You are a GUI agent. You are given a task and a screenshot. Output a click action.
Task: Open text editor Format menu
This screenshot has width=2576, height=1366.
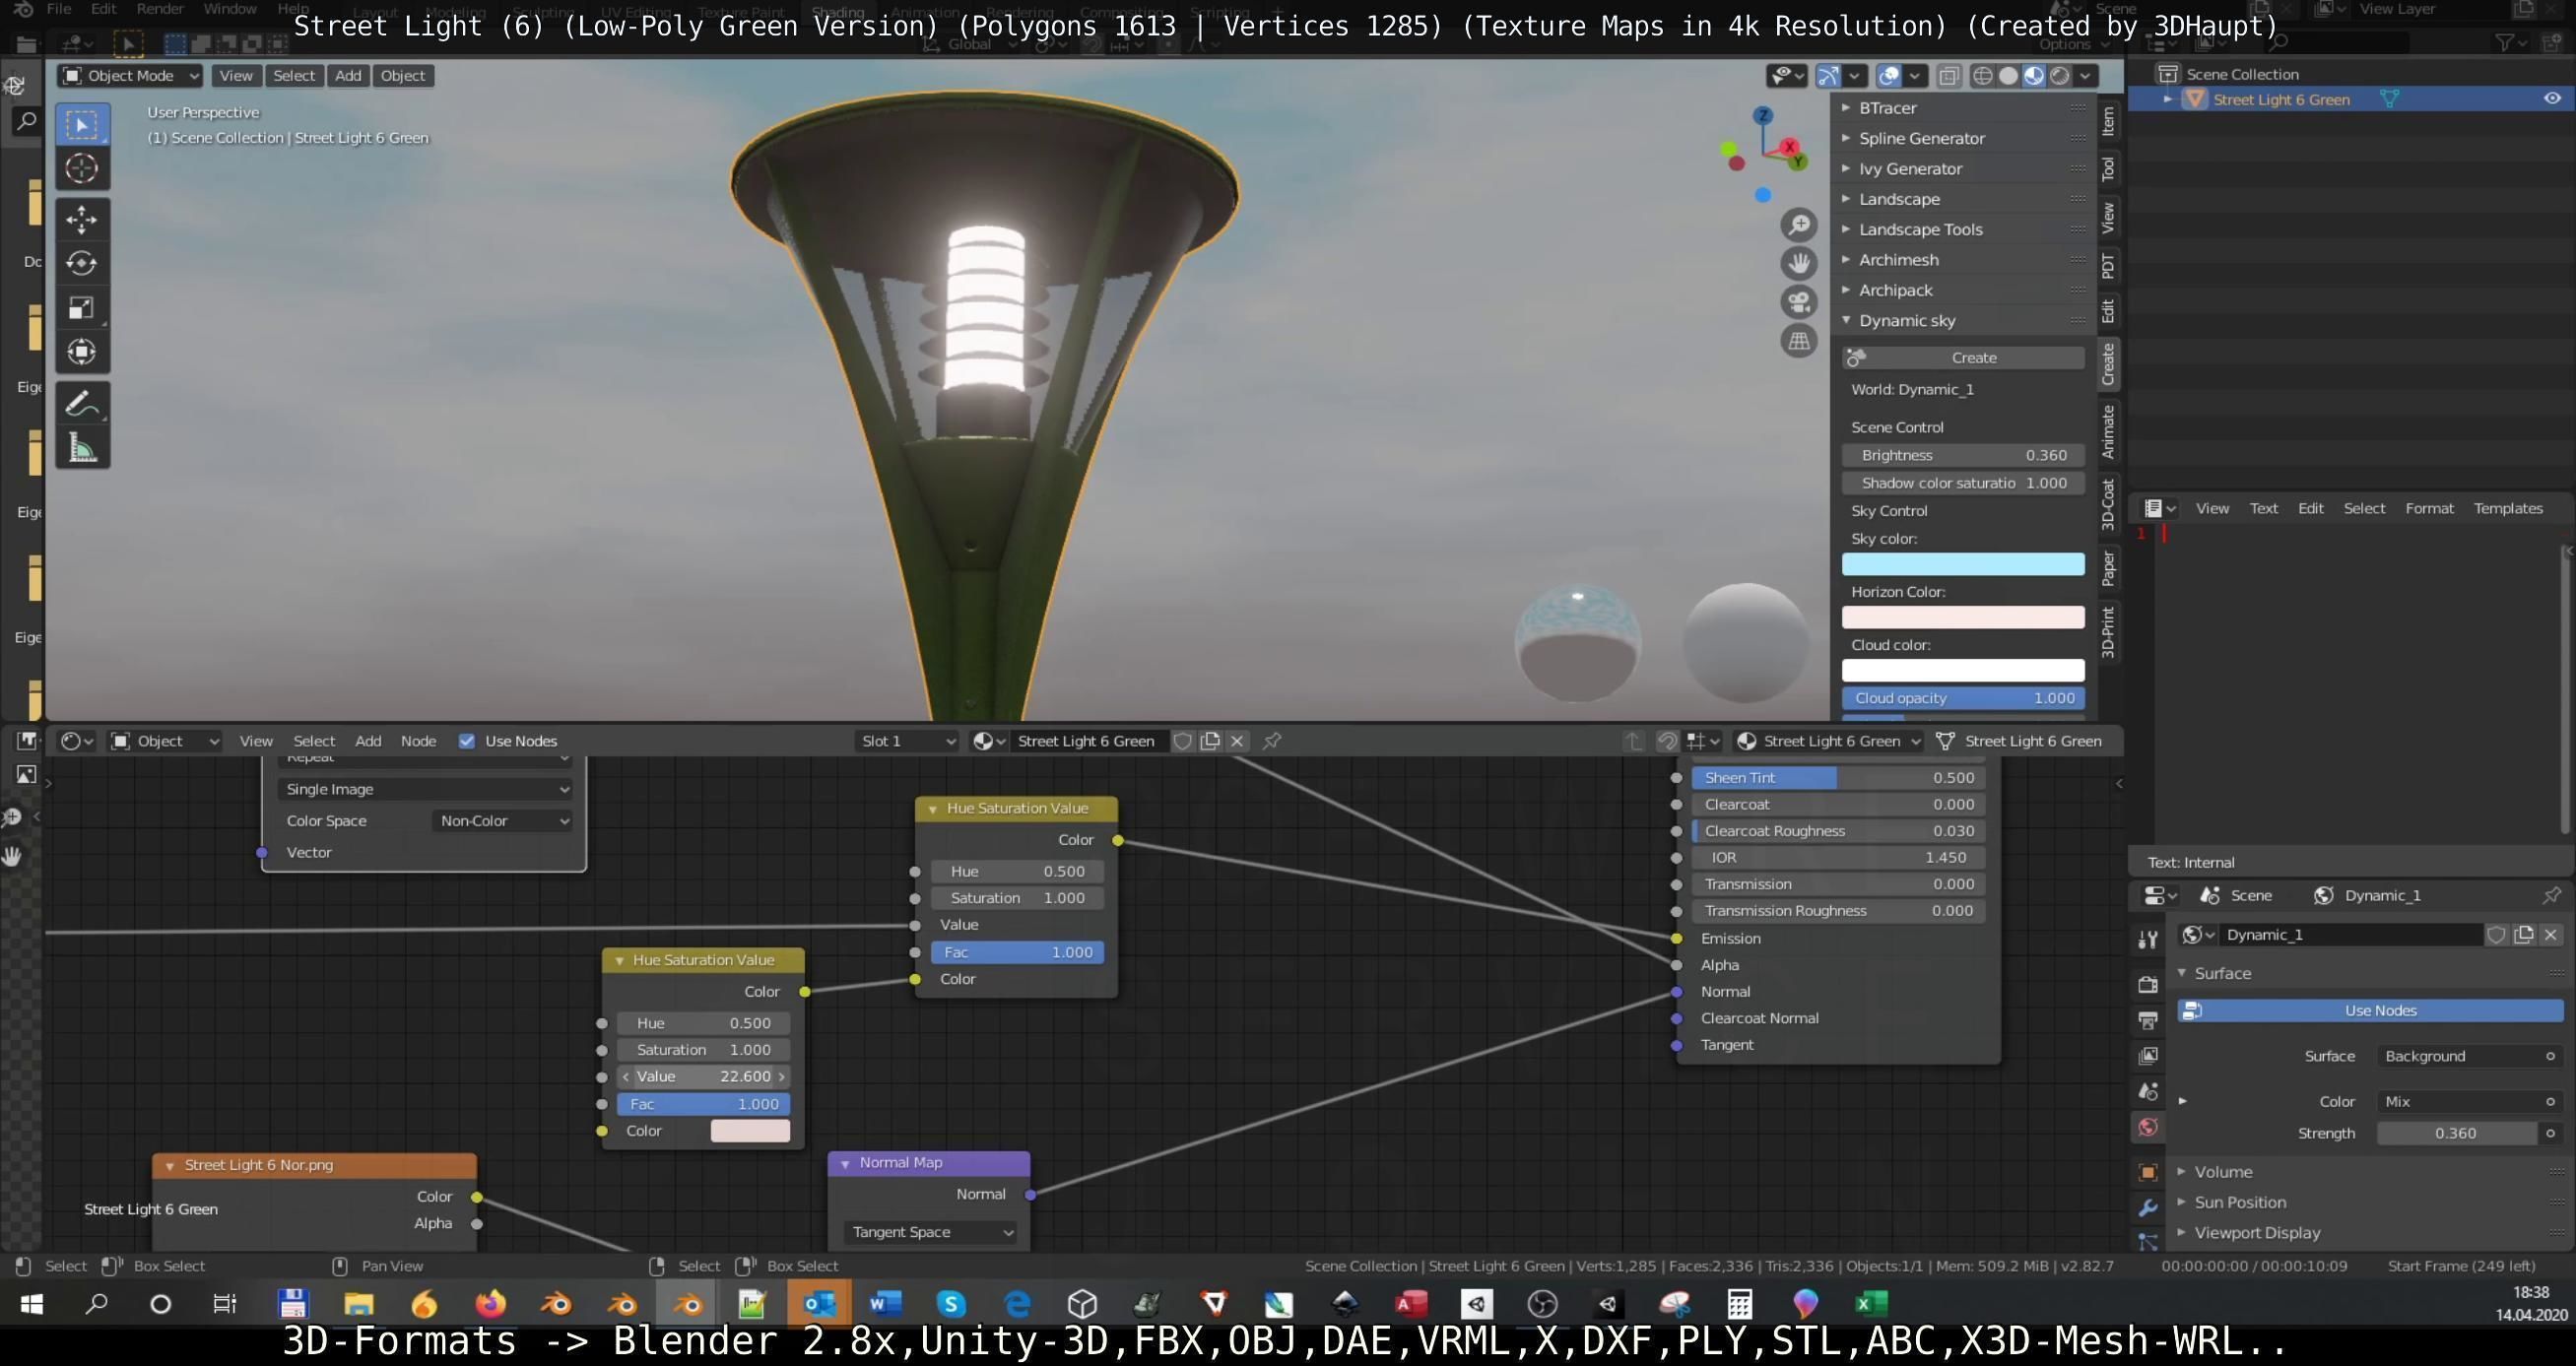[2429, 508]
